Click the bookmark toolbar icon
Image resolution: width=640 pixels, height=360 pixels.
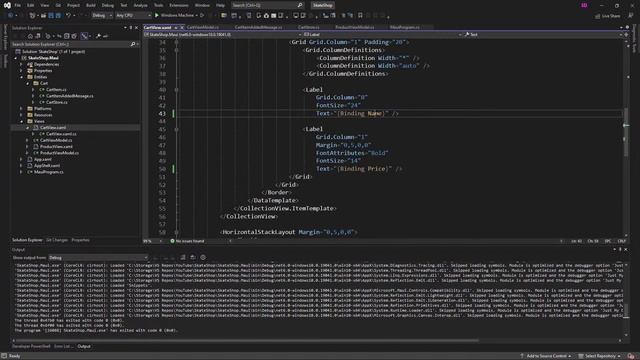tap(360, 16)
